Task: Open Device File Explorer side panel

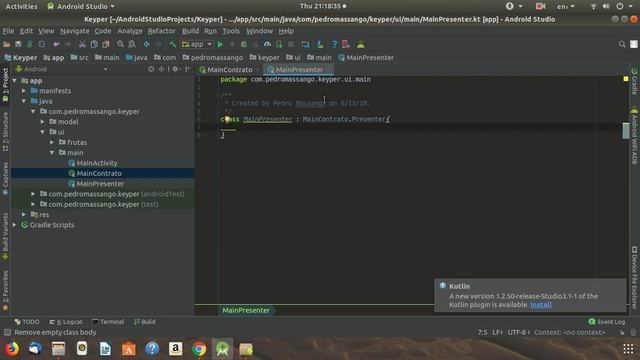Action: pyautogui.click(x=634, y=278)
